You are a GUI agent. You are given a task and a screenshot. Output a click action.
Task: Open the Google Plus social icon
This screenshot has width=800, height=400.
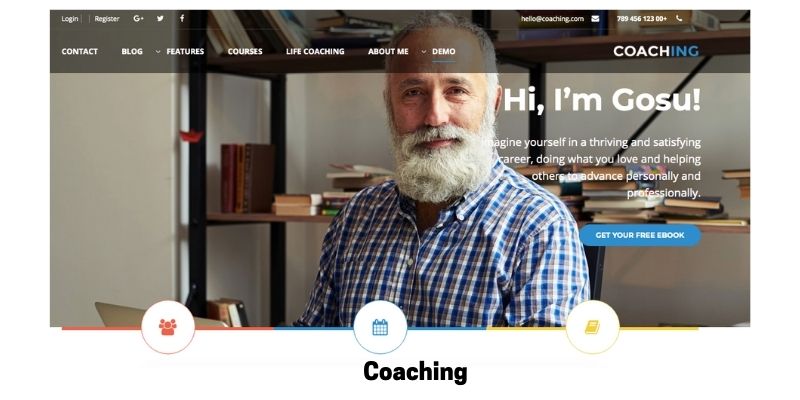tap(138, 18)
